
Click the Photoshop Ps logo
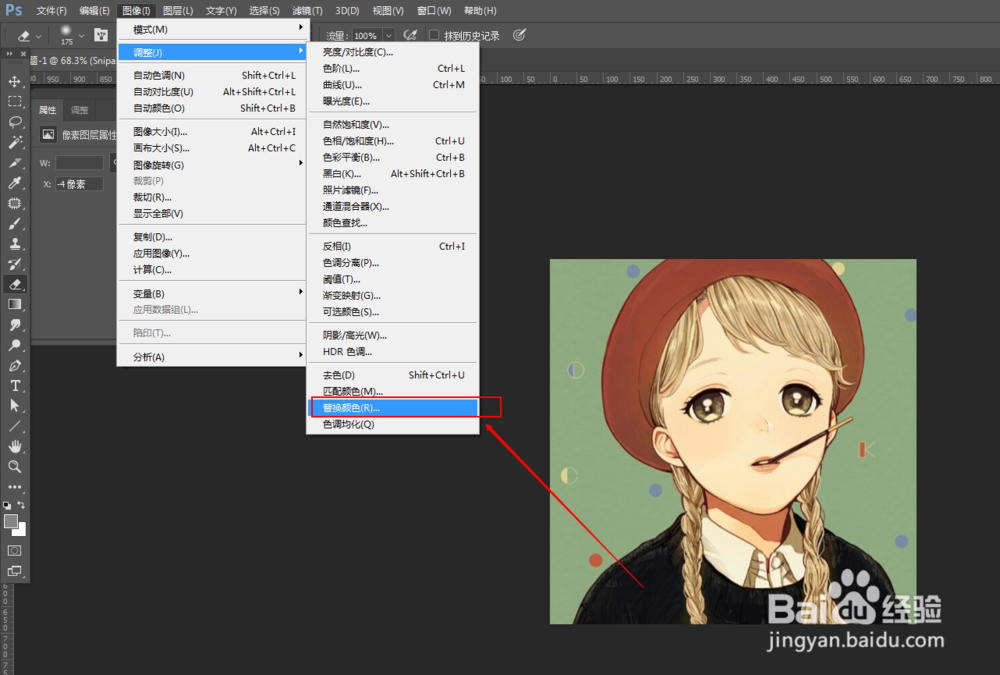[13, 10]
